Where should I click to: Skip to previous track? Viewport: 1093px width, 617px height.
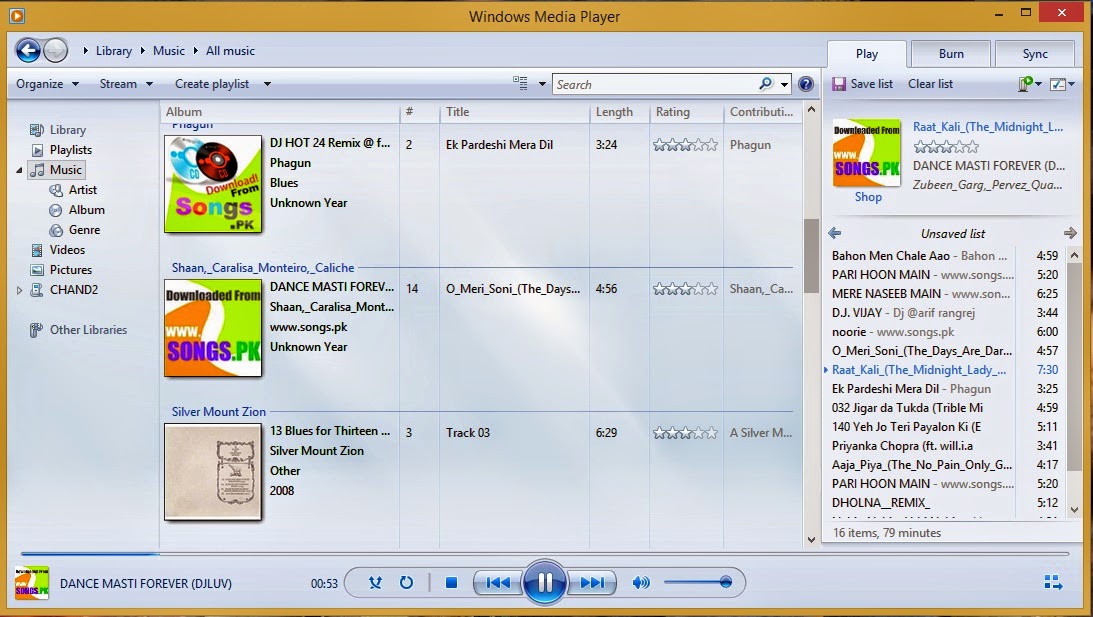click(498, 582)
